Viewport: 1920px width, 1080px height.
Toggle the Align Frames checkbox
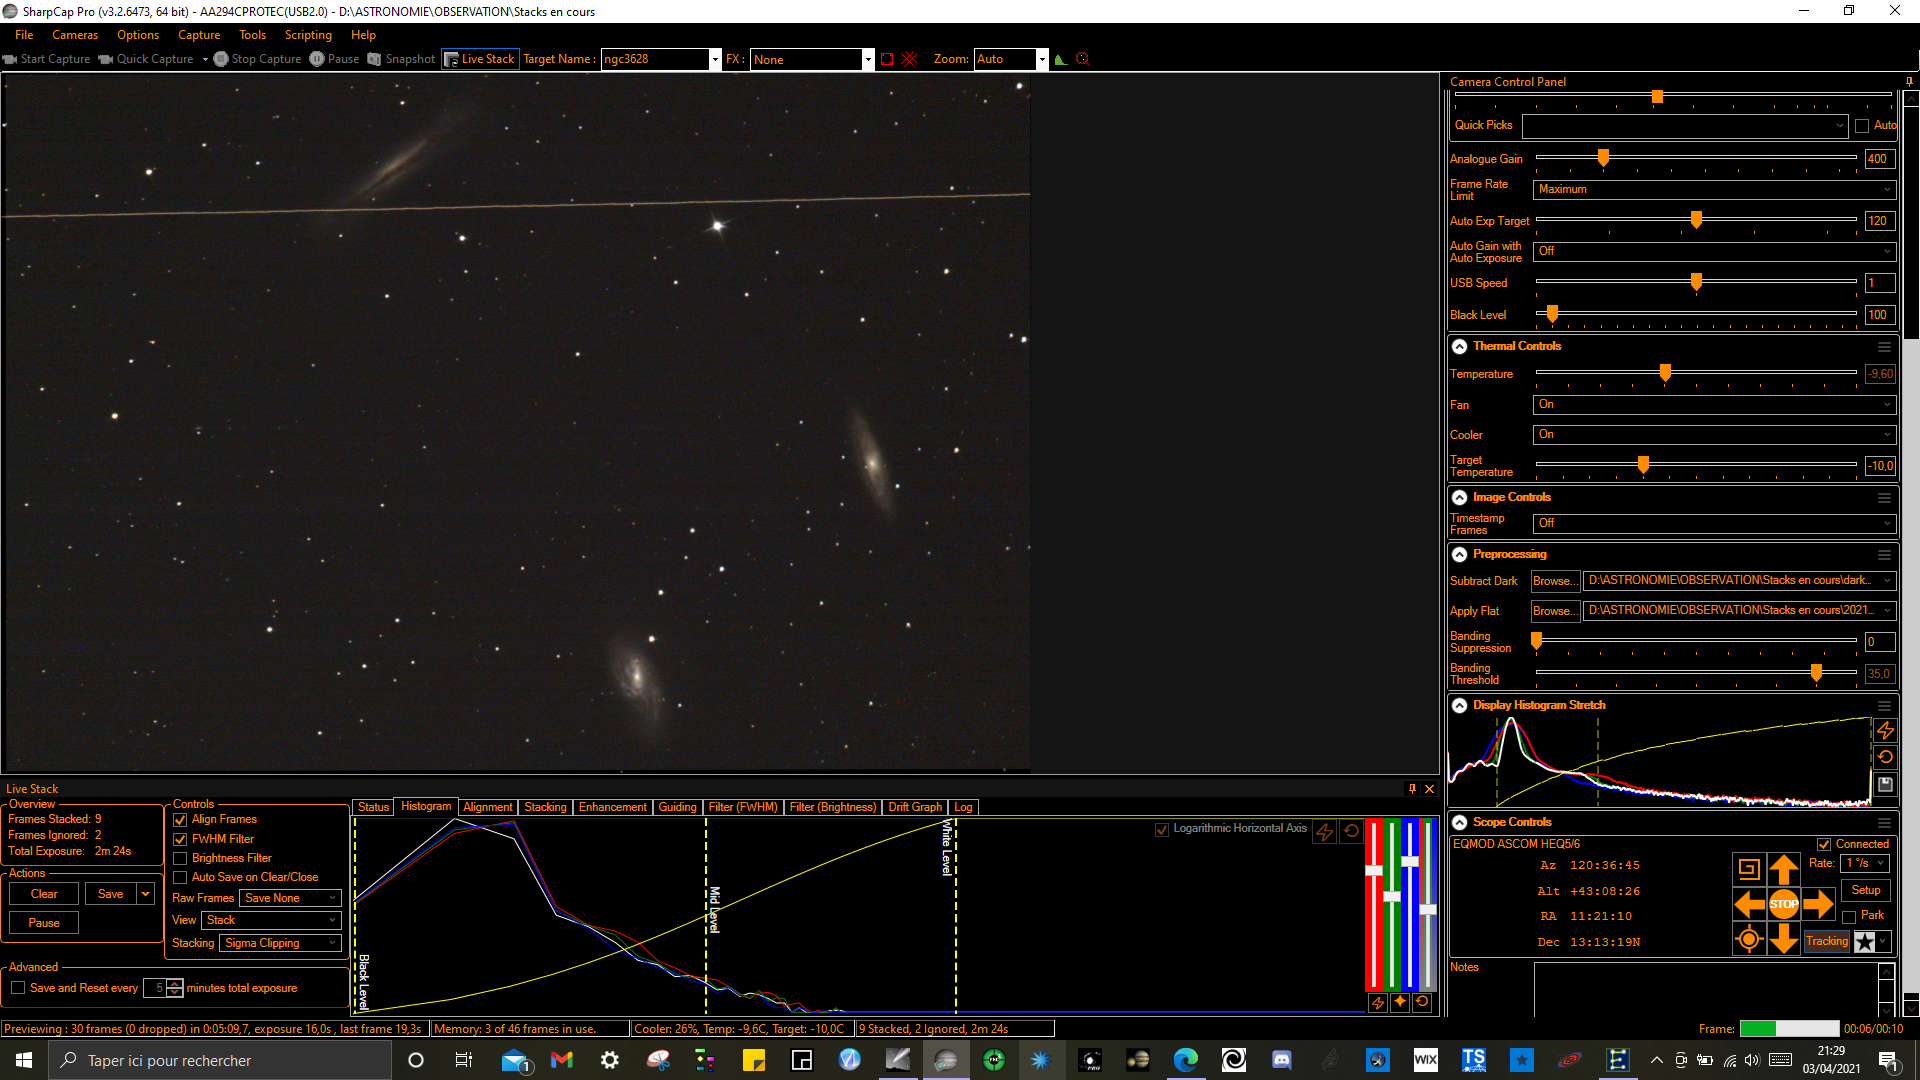pos(181,820)
